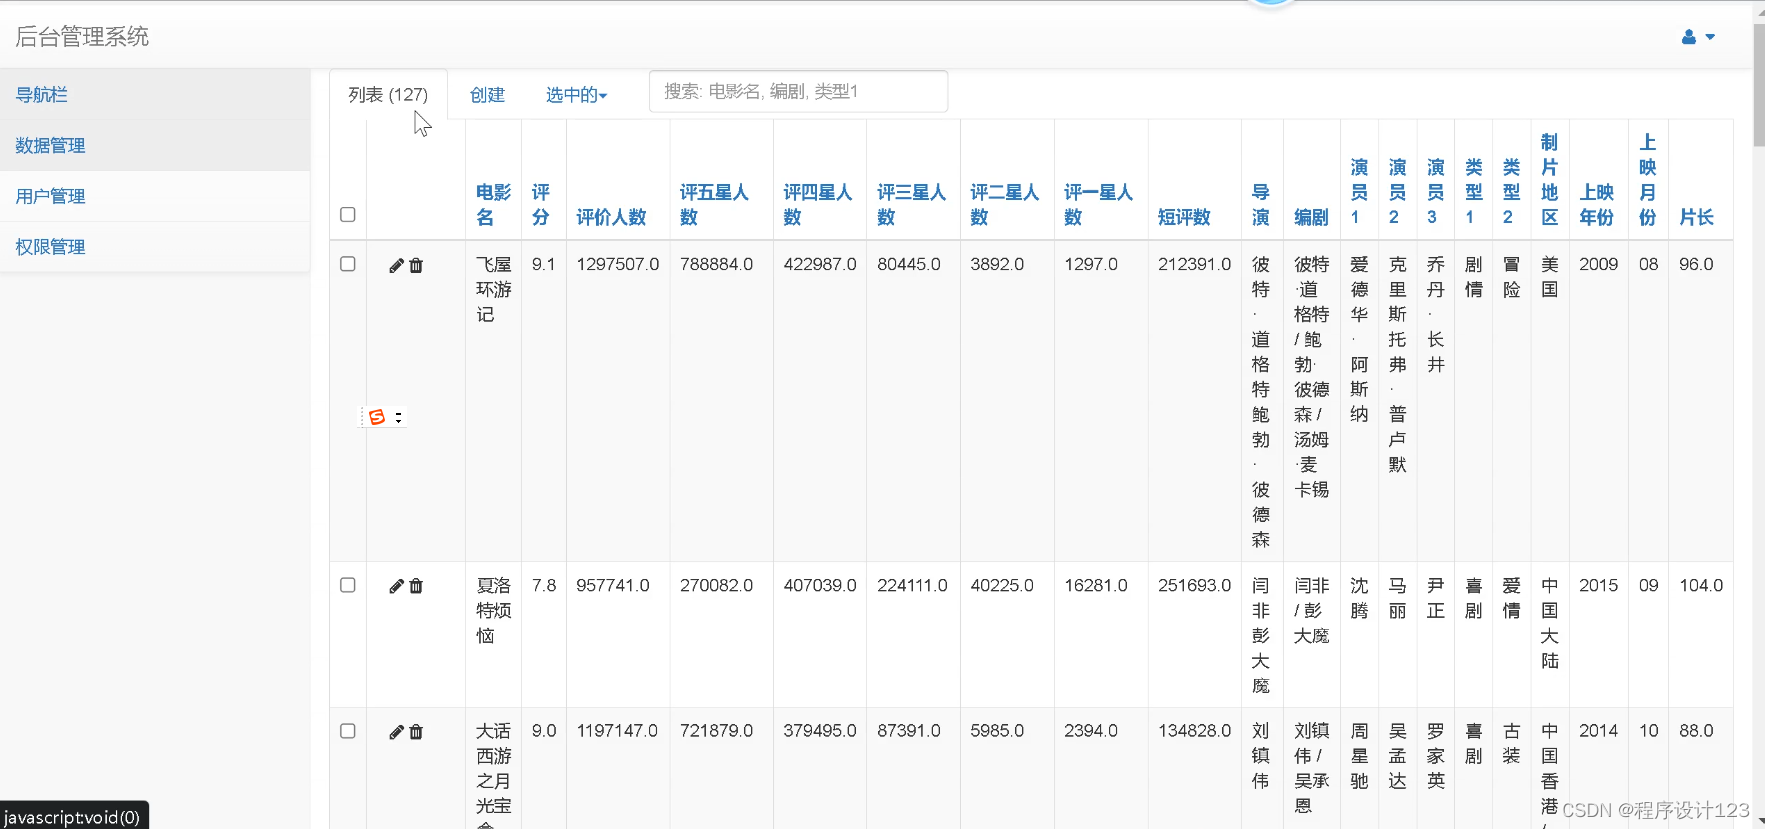Sort by 评一星人数 column header

pos(1098,205)
